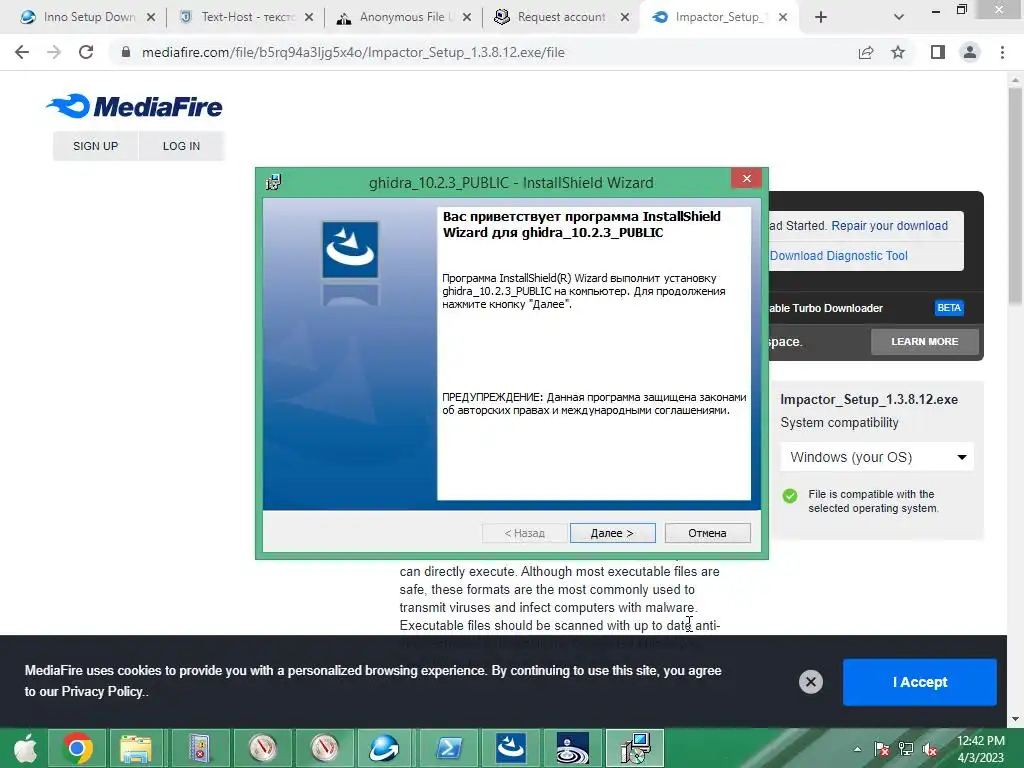This screenshot has height=768, width=1024.
Task: Click the muted volume tray icon
Action: tap(930, 749)
